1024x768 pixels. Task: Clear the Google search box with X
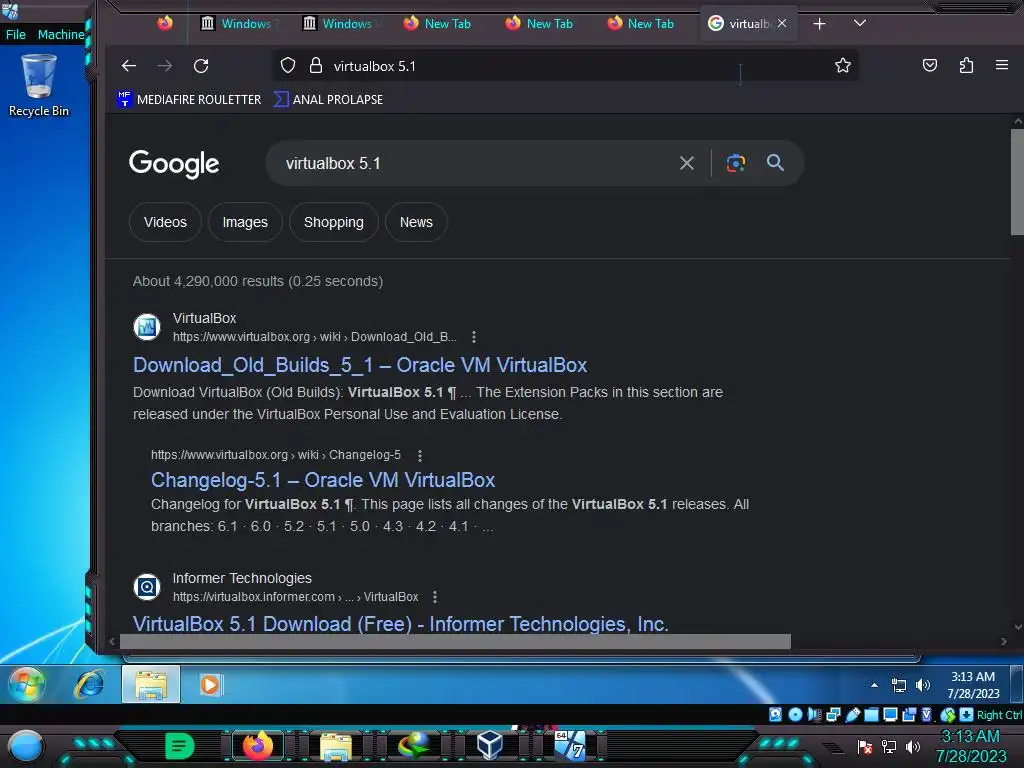coord(686,163)
